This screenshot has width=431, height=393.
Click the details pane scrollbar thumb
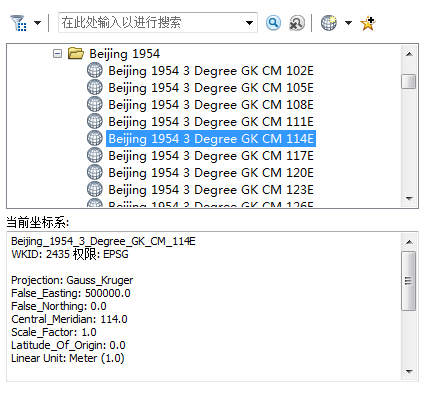coord(409,281)
